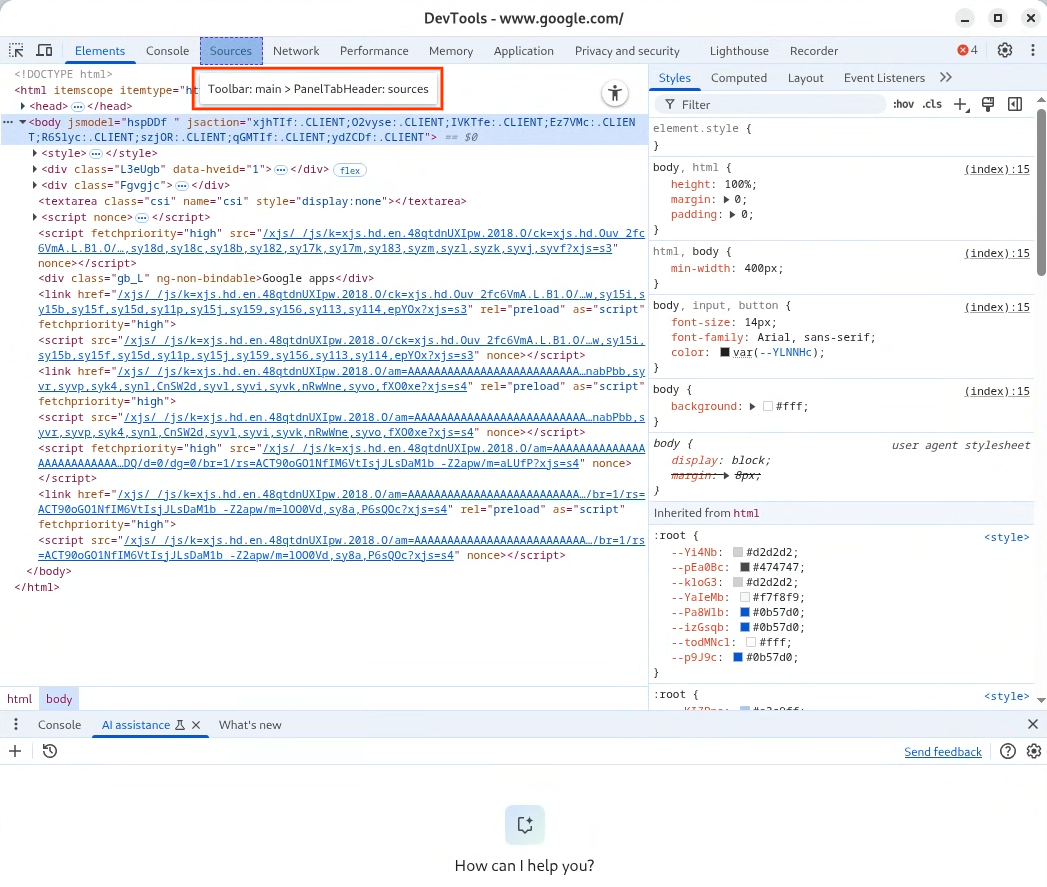Toggle the :hov element state option

(x=903, y=104)
